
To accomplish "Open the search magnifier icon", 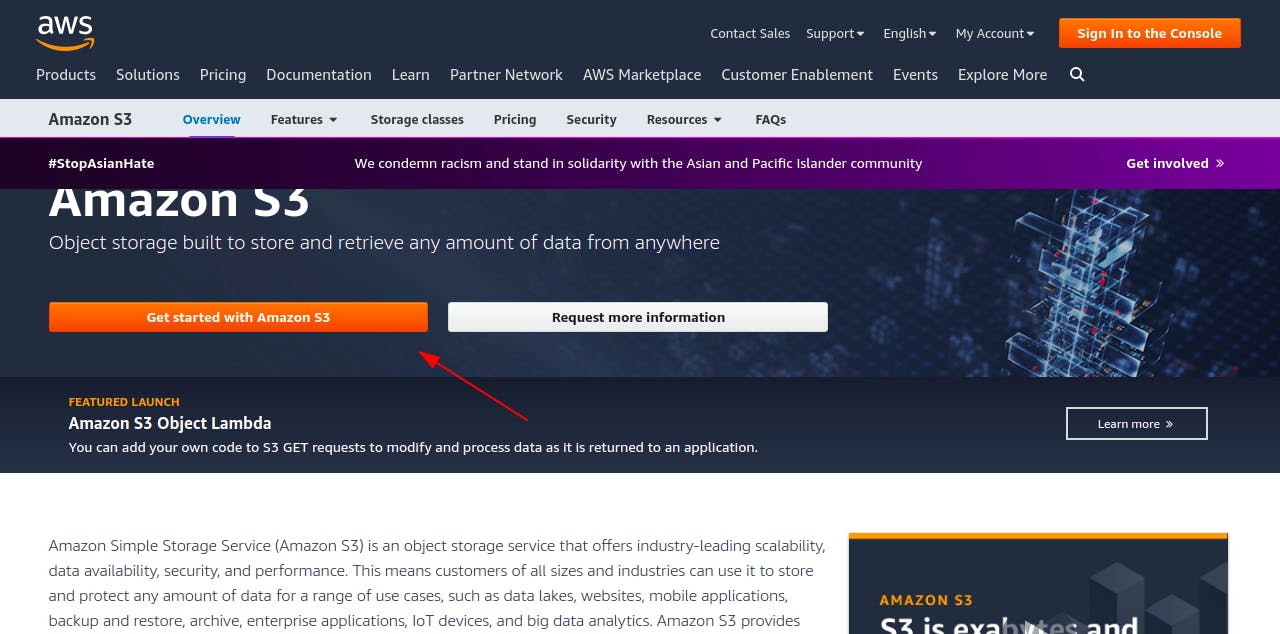I will pos(1077,74).
